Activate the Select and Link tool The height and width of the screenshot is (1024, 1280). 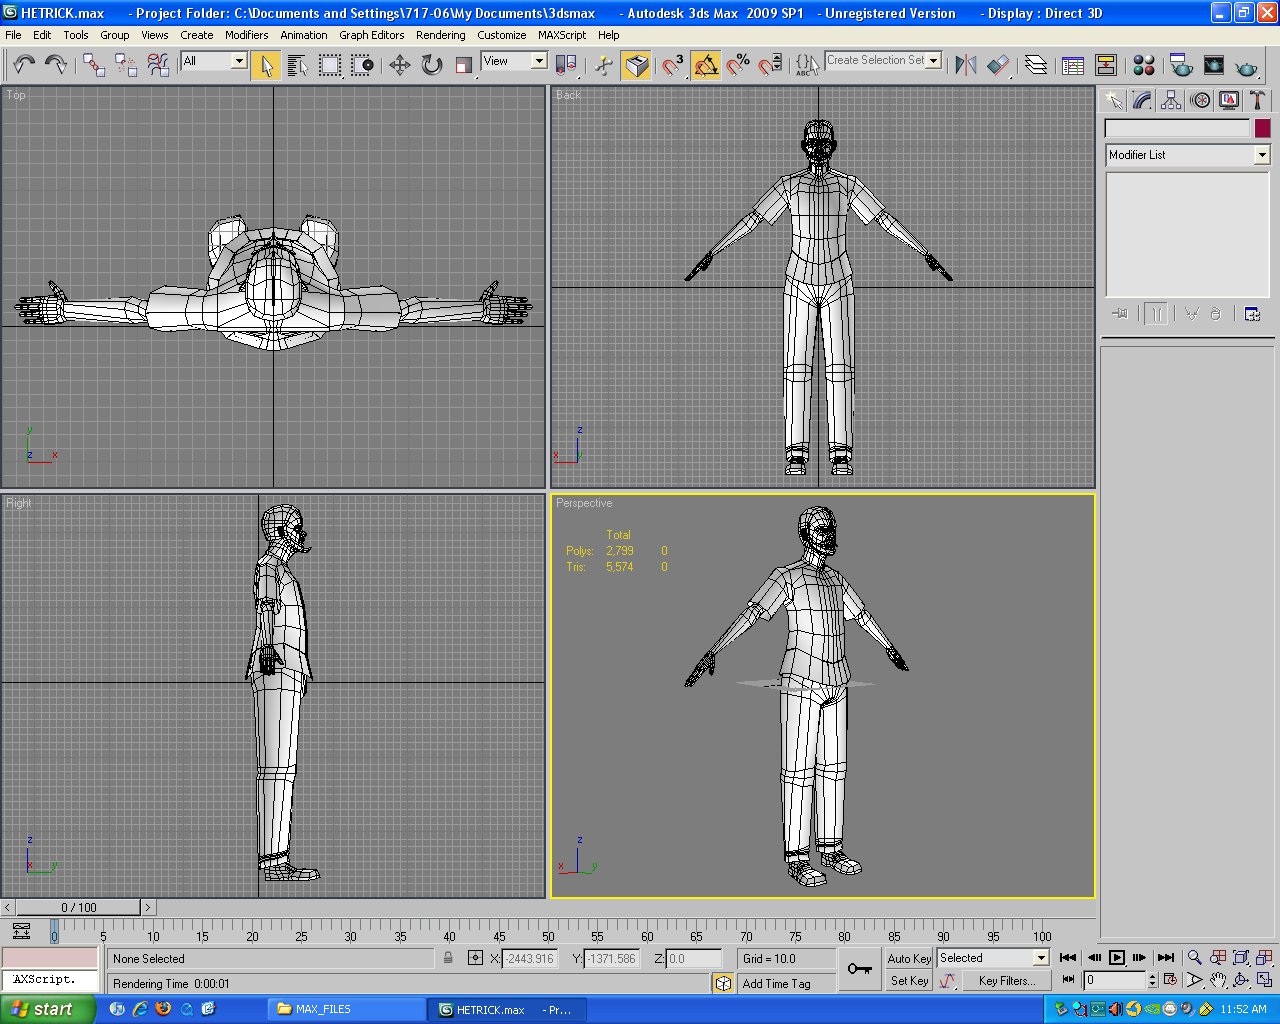coord(94,65)
